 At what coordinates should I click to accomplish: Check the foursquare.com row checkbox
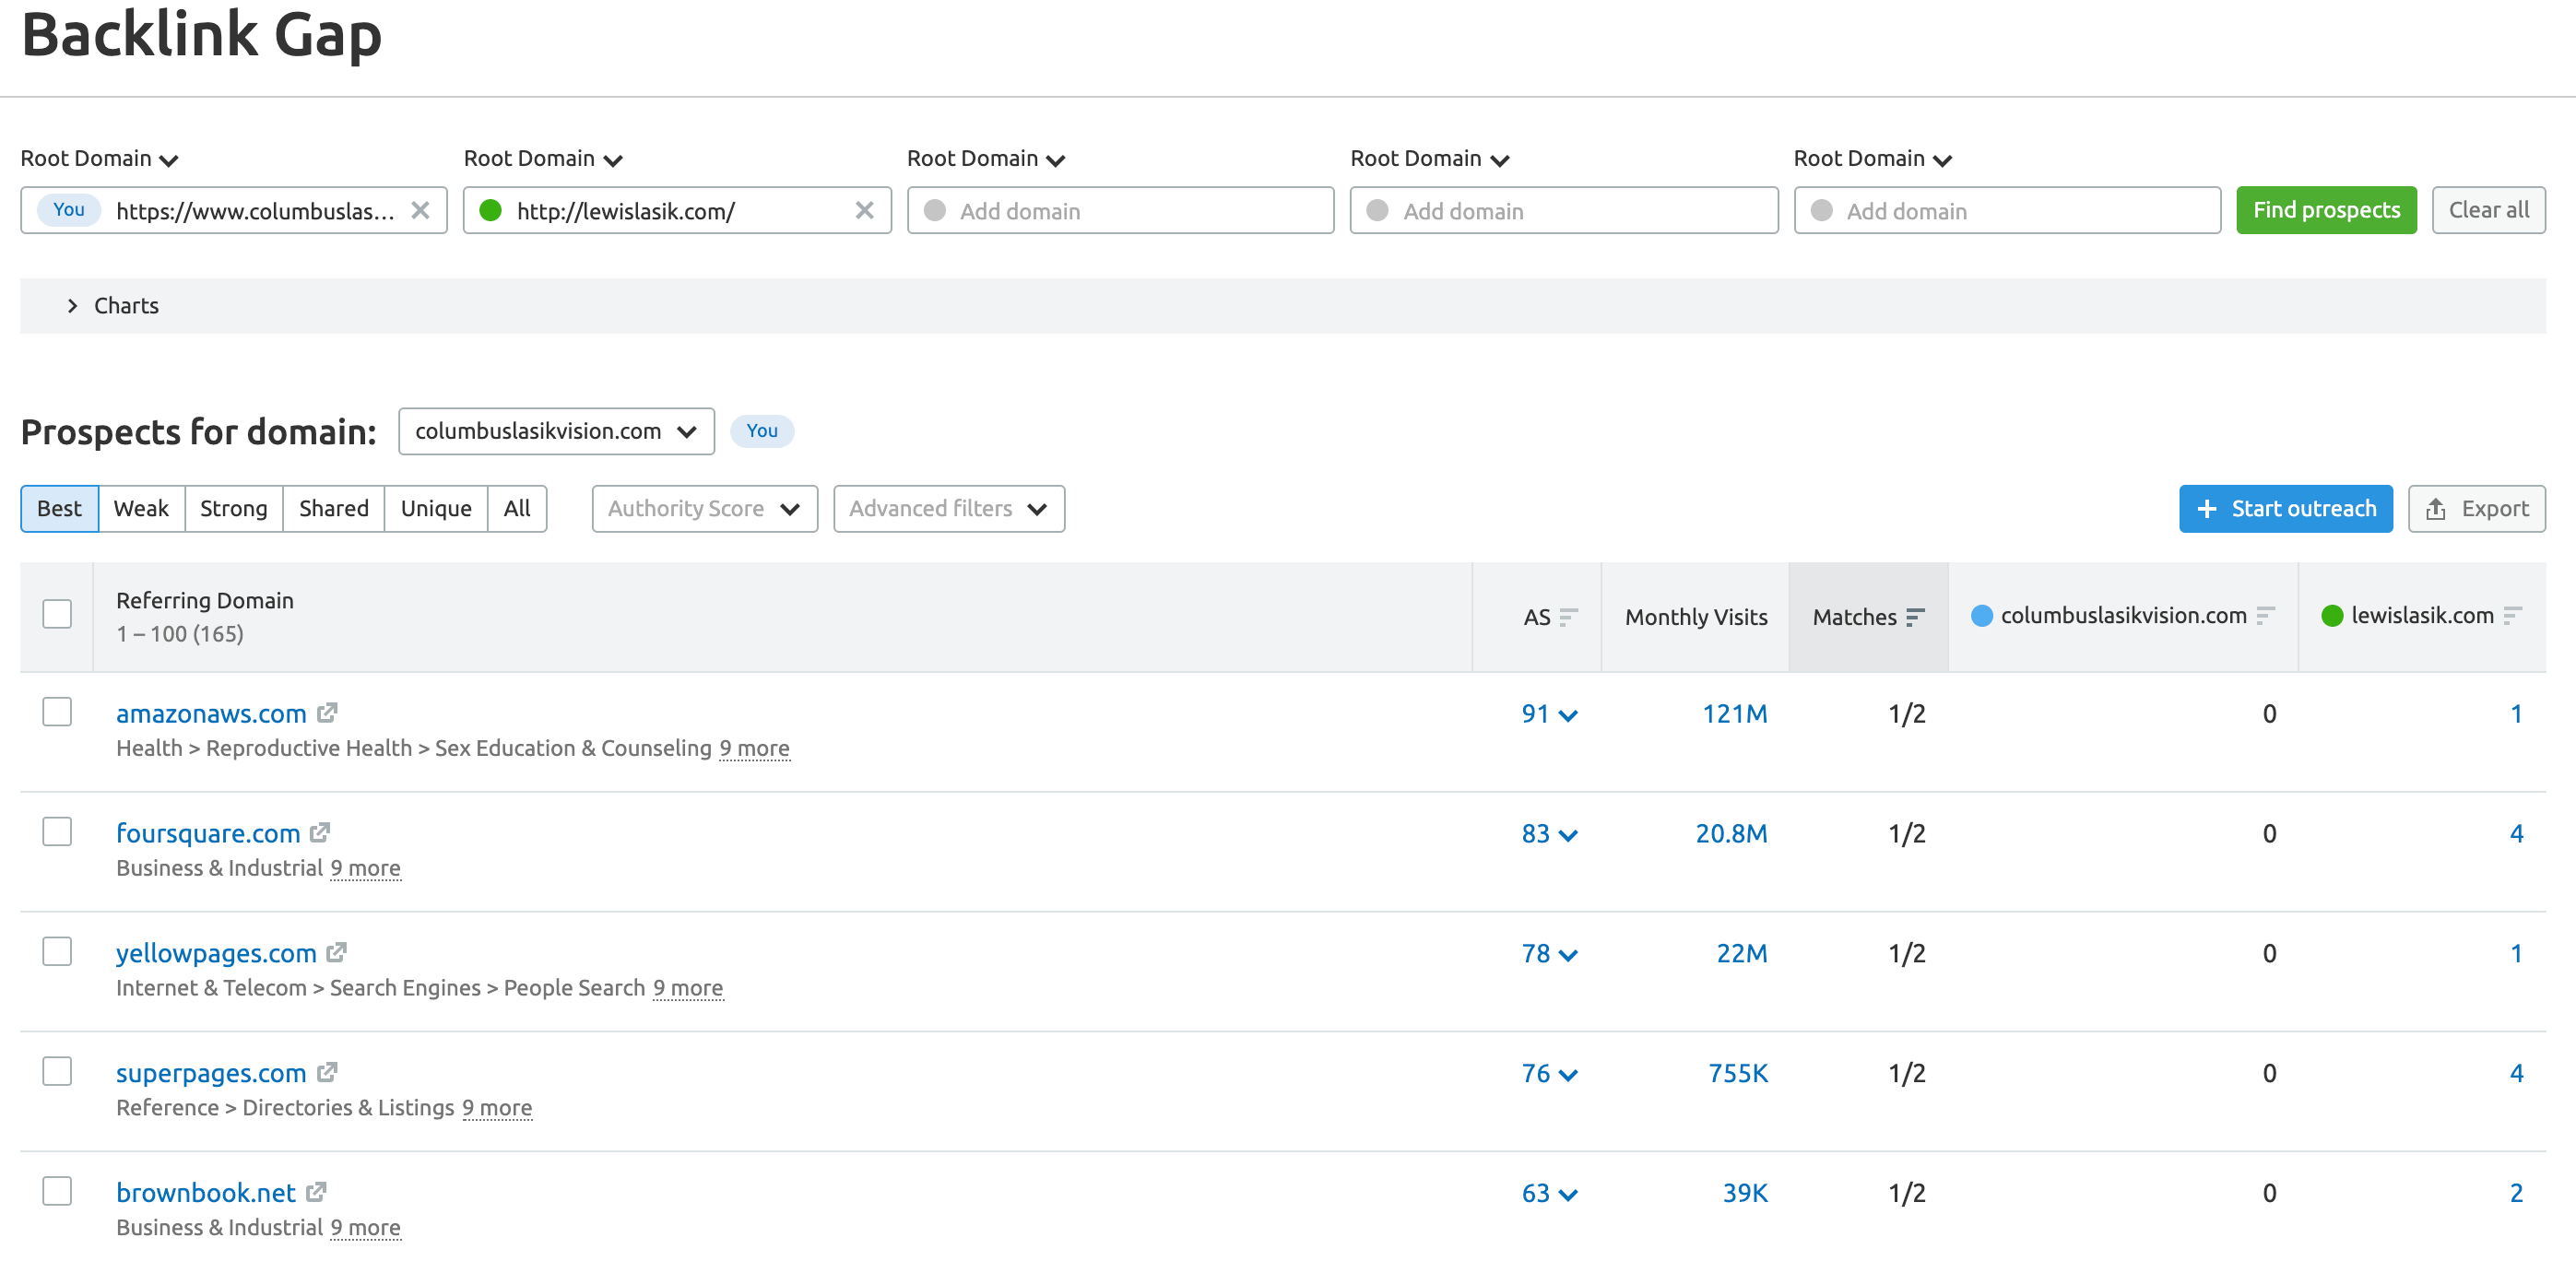tap(57, 832)
